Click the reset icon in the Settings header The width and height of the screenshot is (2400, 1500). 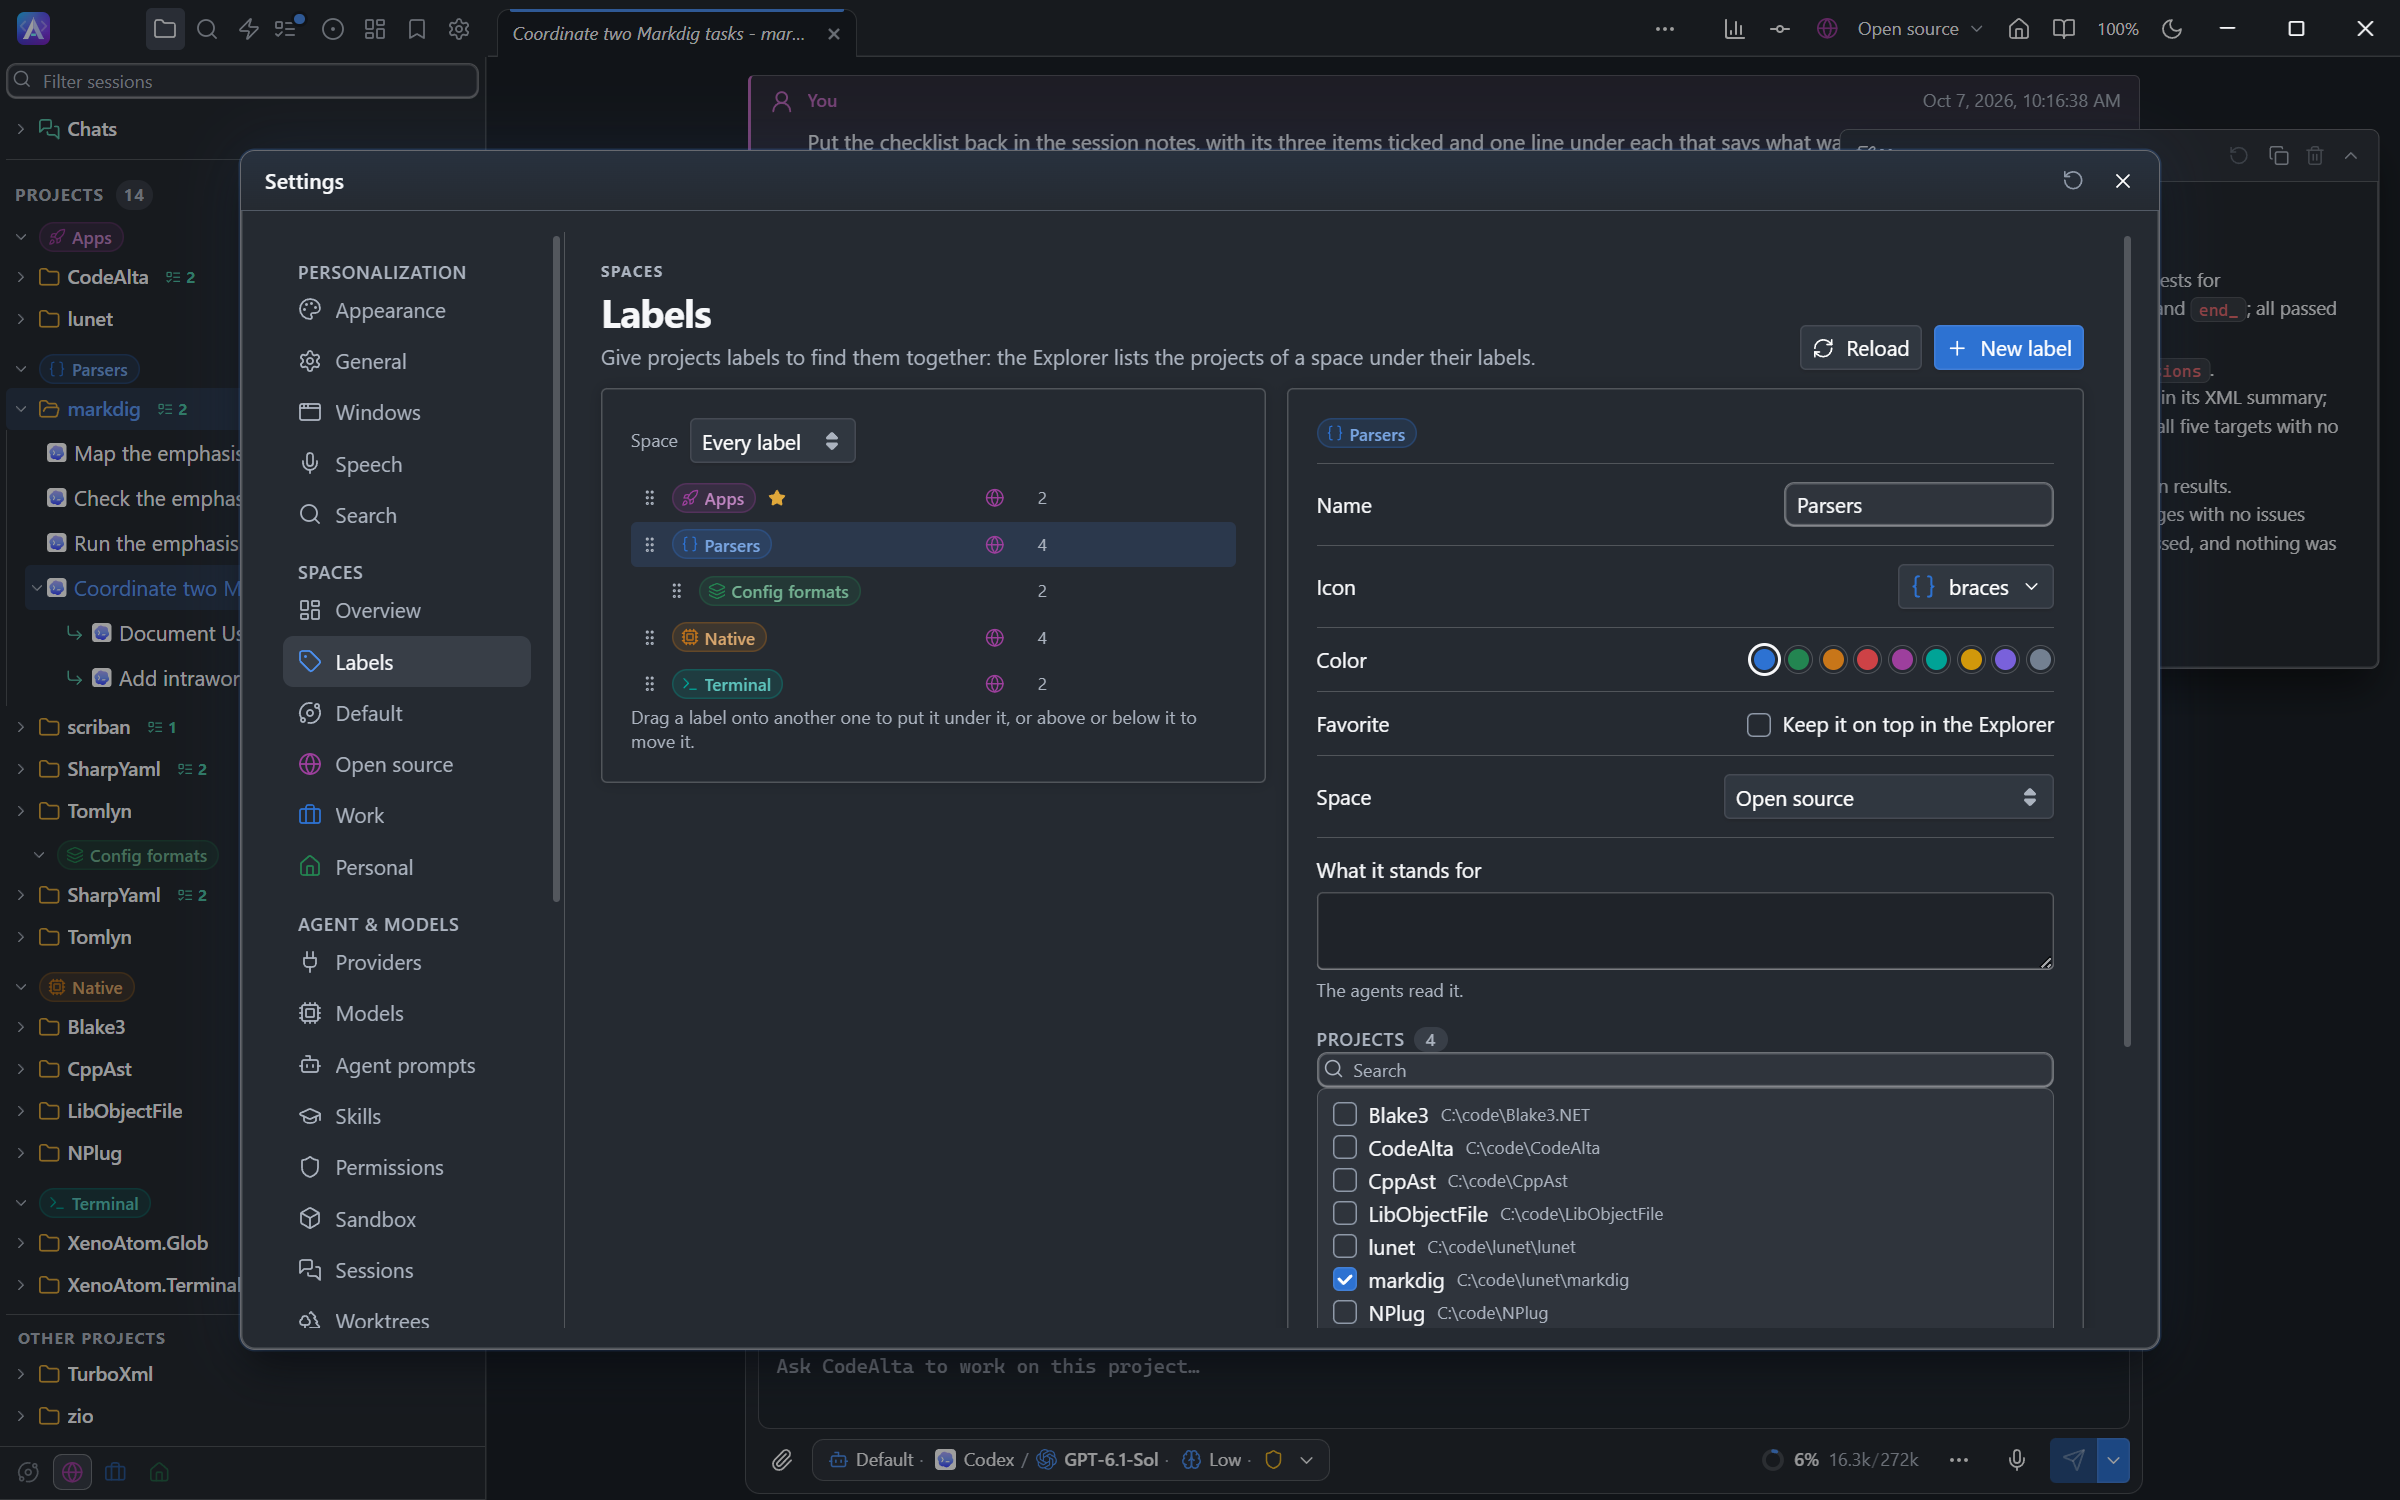[x=2073, y=181]
